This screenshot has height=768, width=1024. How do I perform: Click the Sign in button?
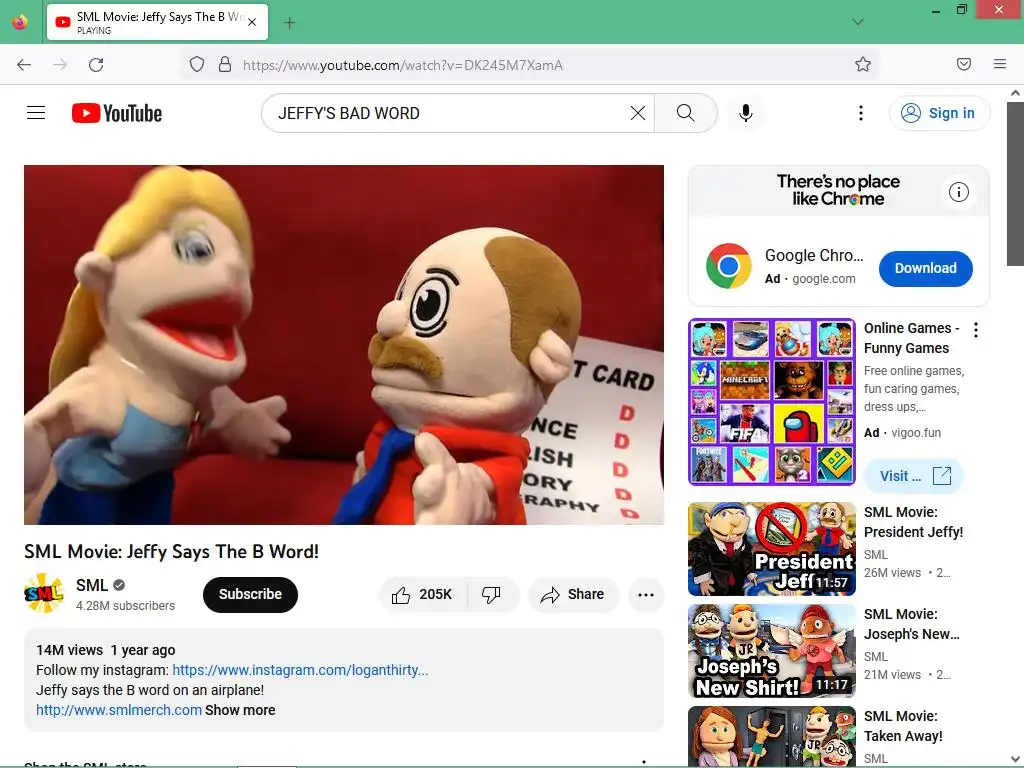tap(939, 113)
